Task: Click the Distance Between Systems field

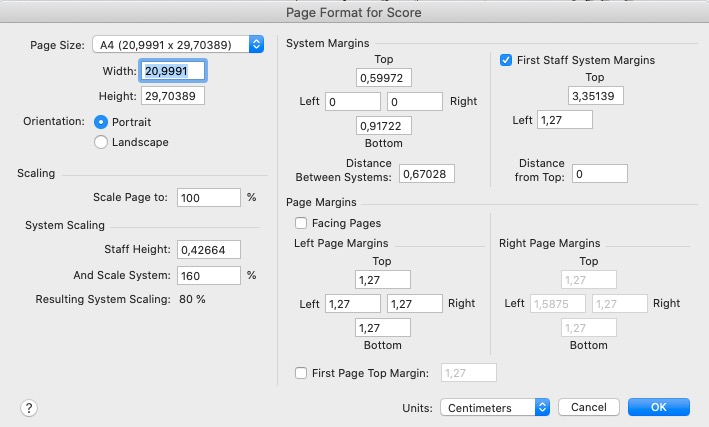Action: click(427, 174)
